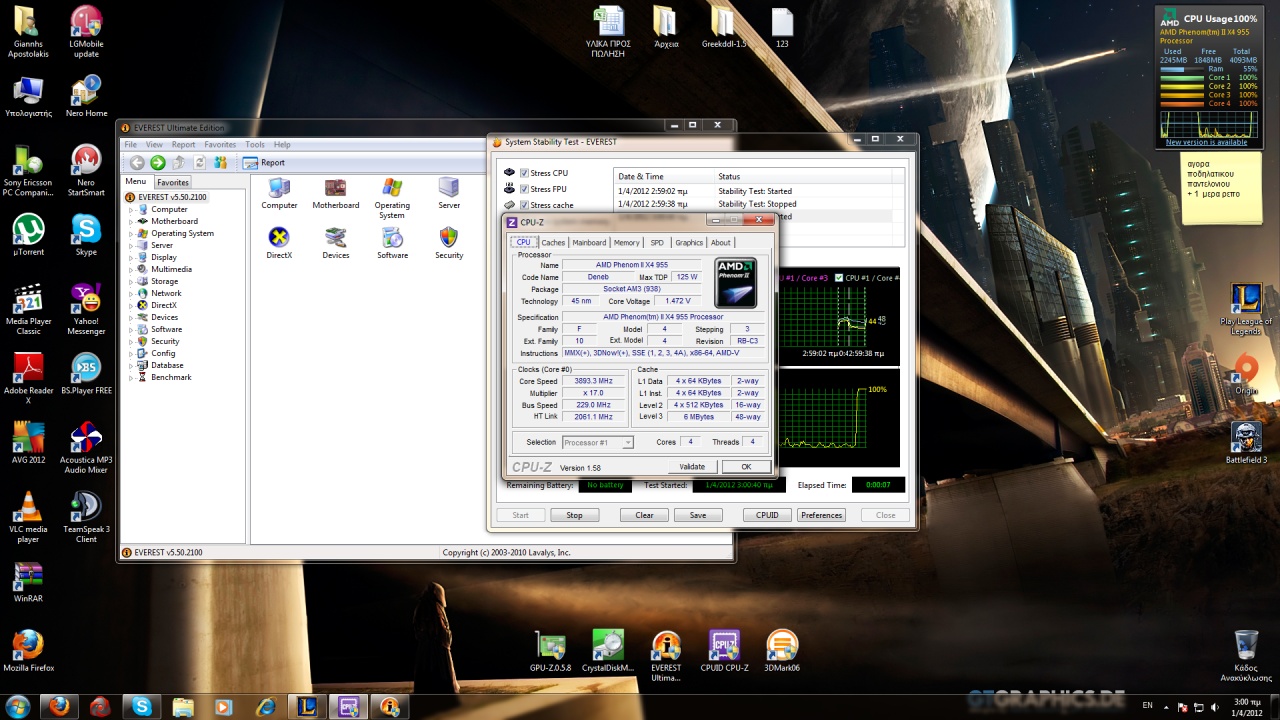This screenshot has height=720, width=1280.
Task: Expand the Computer tree node
Action: pos(131,210)
